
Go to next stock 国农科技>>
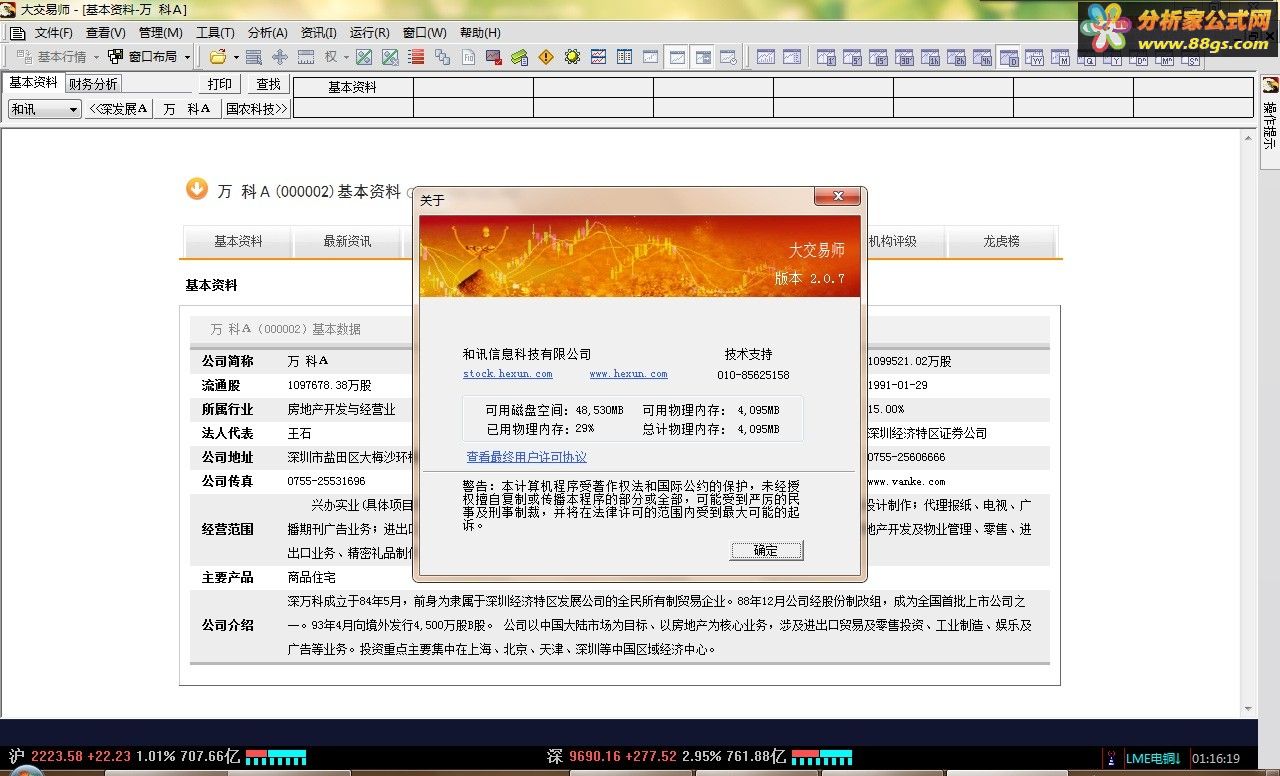(256, 109)
